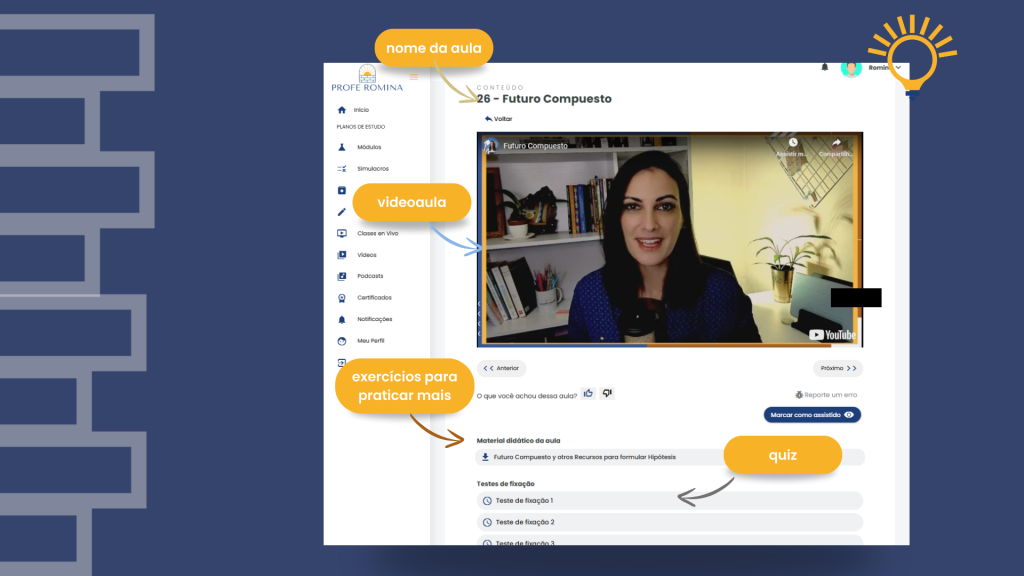
Task: Select Certificados in the sidebar menu
Action: pos(374,298)
